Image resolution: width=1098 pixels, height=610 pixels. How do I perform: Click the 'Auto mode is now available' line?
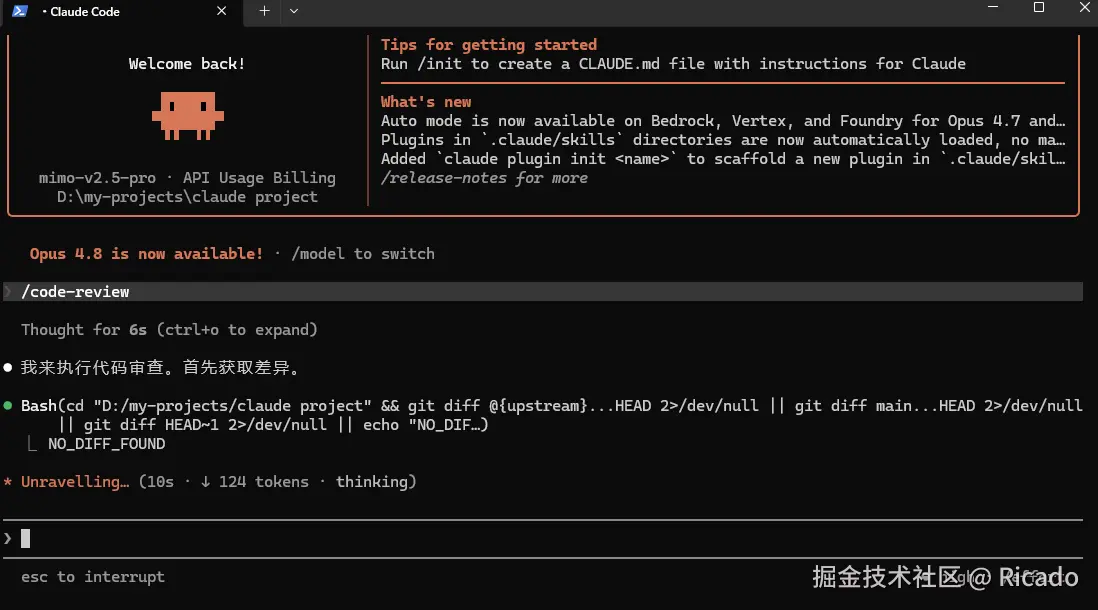(723, 121)
